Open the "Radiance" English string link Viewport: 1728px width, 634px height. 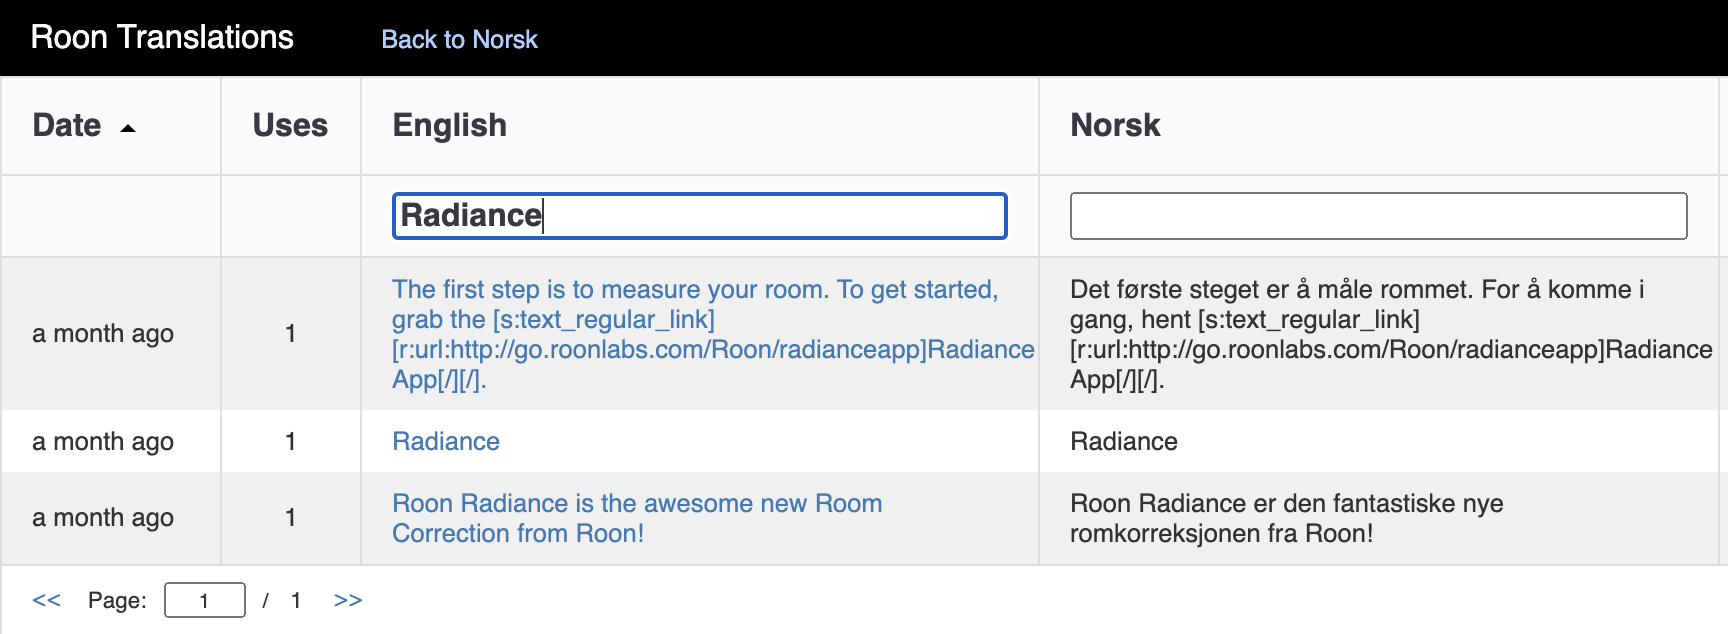coord(446,441)
